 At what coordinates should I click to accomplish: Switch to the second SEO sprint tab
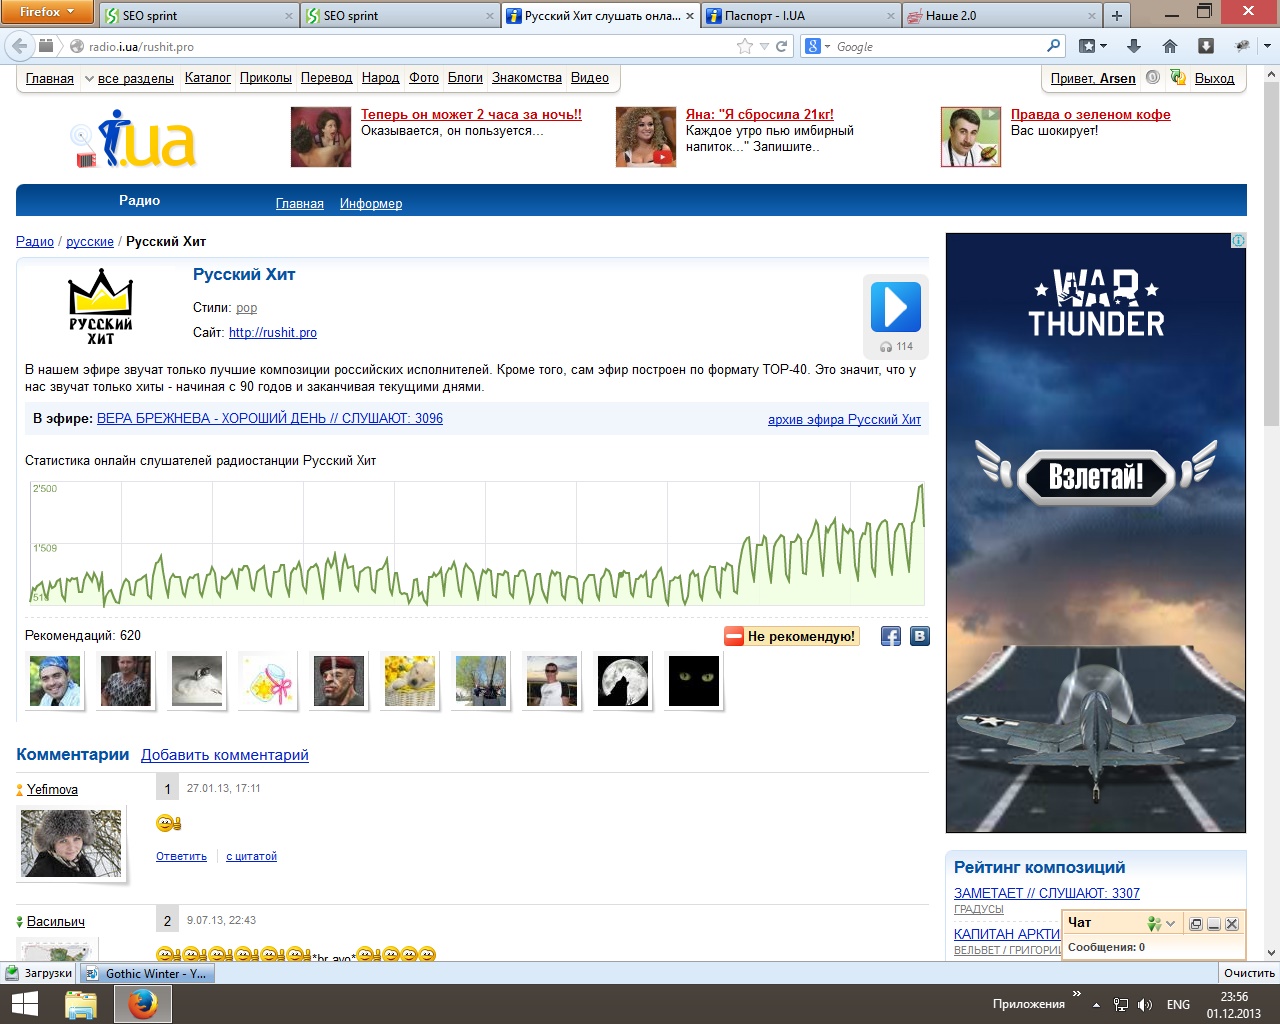[x=399, y=15]
